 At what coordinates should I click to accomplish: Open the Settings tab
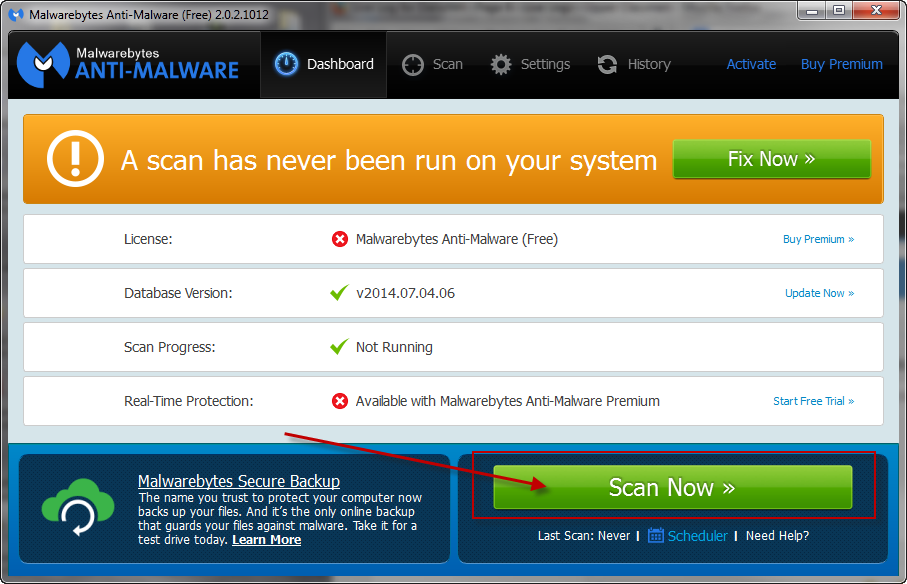pyautogui.click(x=530, y=64)
